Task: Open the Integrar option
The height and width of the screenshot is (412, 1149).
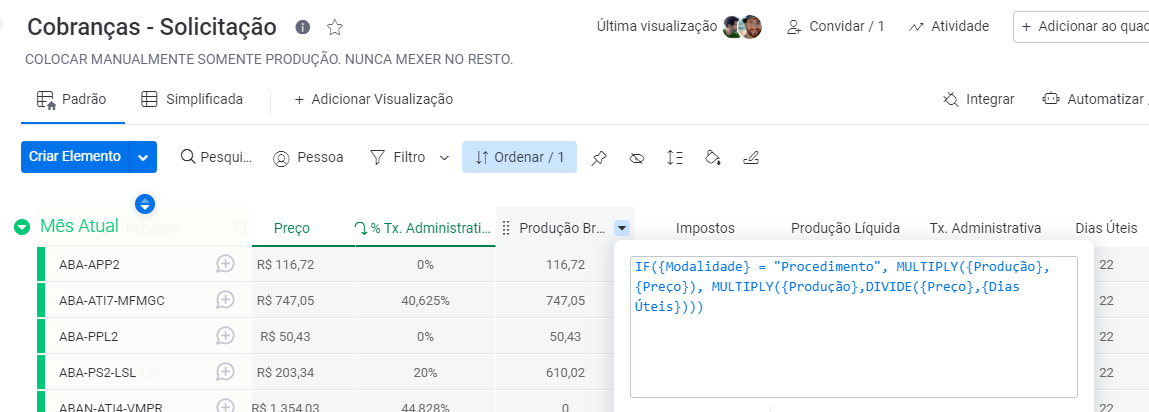Action: pyautogui.click(x=978, y=99)
